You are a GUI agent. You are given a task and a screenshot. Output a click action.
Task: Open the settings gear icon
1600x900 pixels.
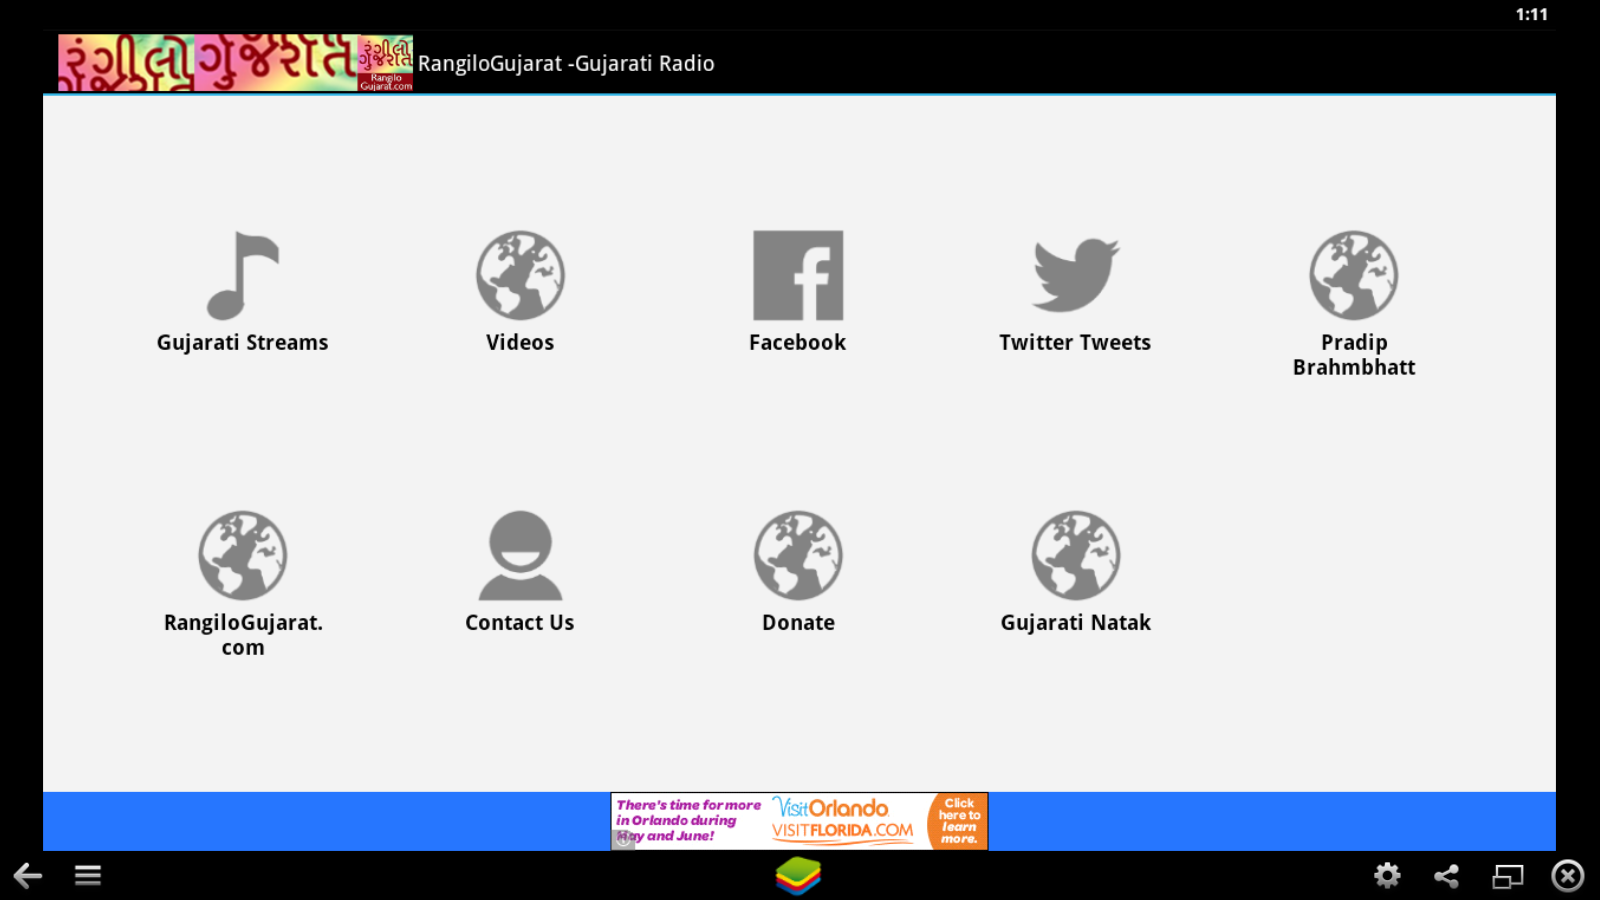pyautogui.click(x=1387, y=876)
